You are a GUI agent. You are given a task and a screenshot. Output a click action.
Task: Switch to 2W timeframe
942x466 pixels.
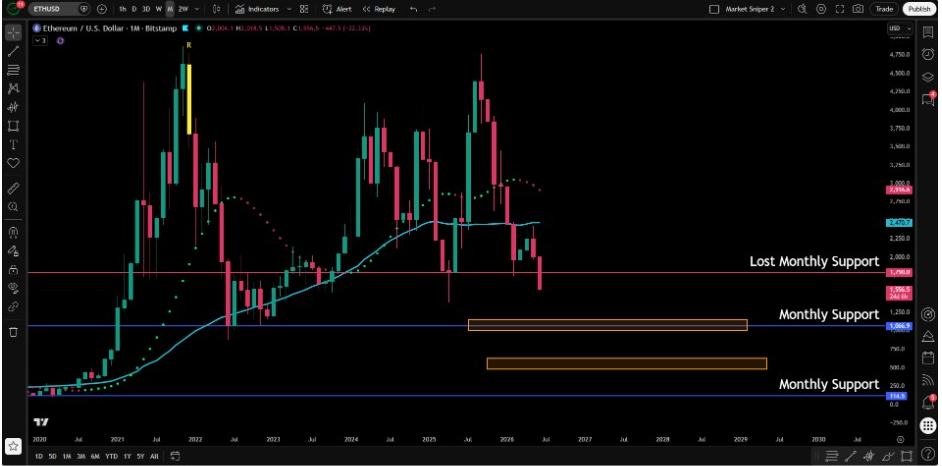[183, 9]
